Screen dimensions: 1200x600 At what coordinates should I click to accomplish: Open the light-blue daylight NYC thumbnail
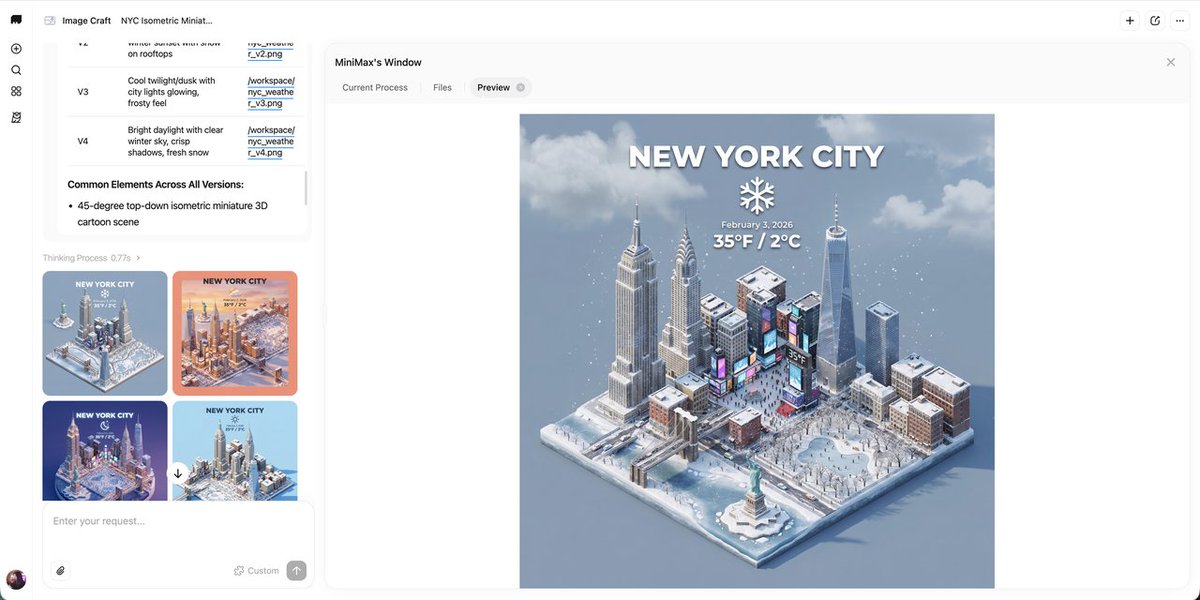tap(235, 450)
